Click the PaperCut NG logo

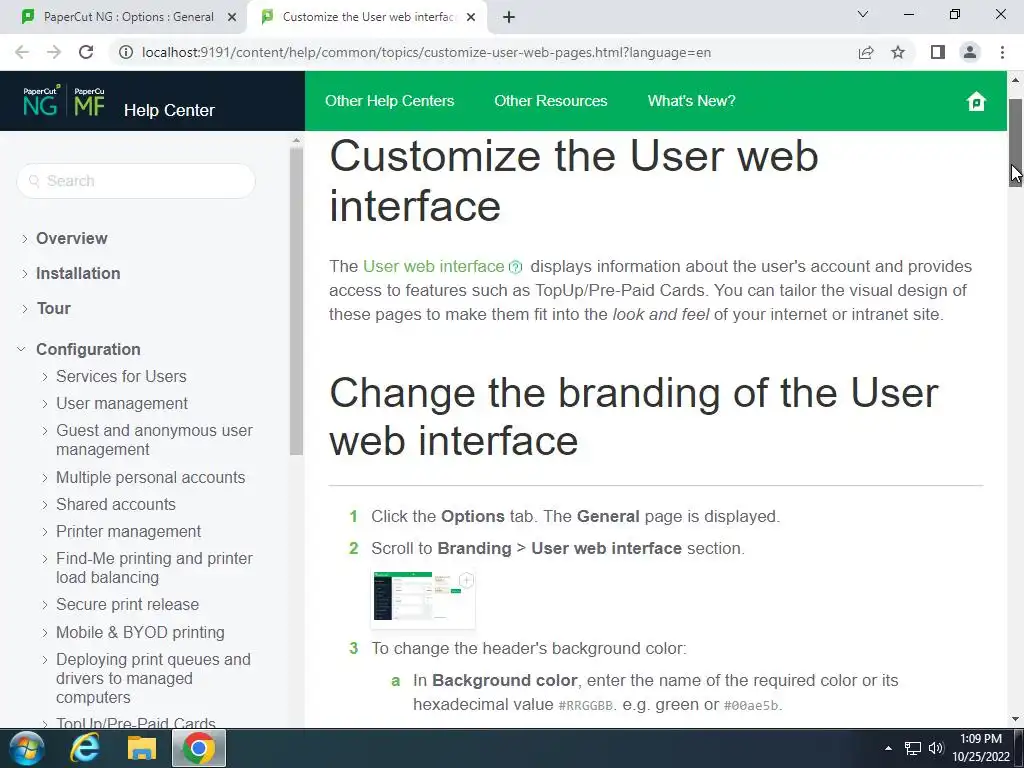pos(42,101)
